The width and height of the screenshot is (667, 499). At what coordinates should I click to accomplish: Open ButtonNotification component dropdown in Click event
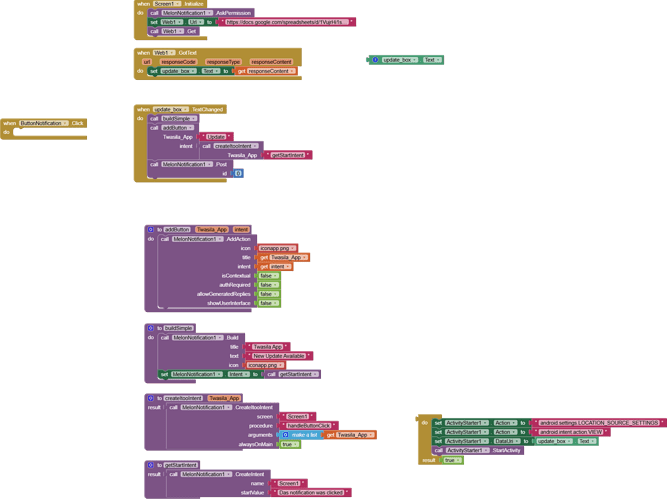coord(66,123)
